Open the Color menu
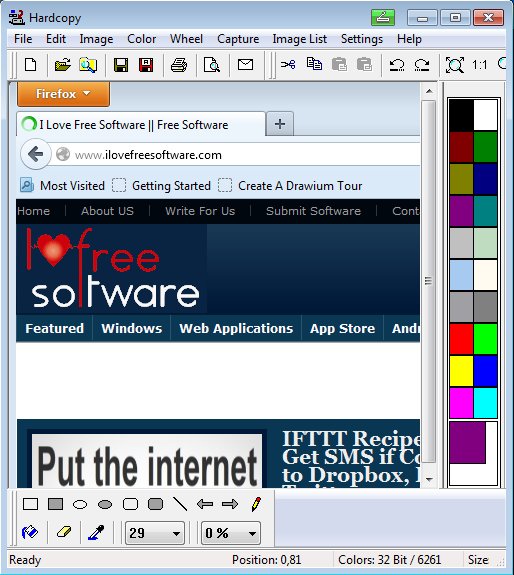 [x=142, y=39]
